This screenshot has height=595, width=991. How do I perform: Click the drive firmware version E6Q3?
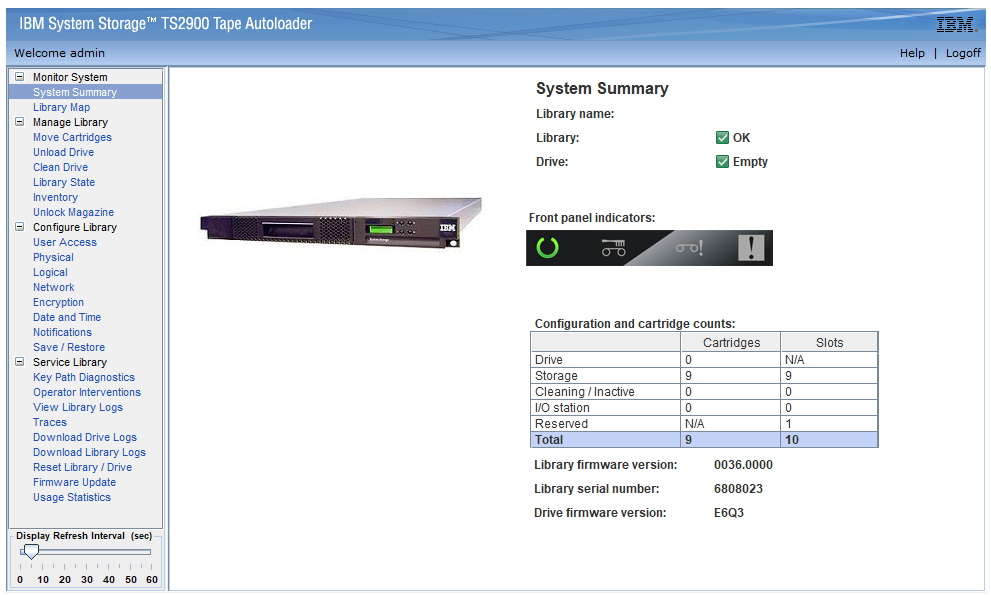tap(729, 513)
